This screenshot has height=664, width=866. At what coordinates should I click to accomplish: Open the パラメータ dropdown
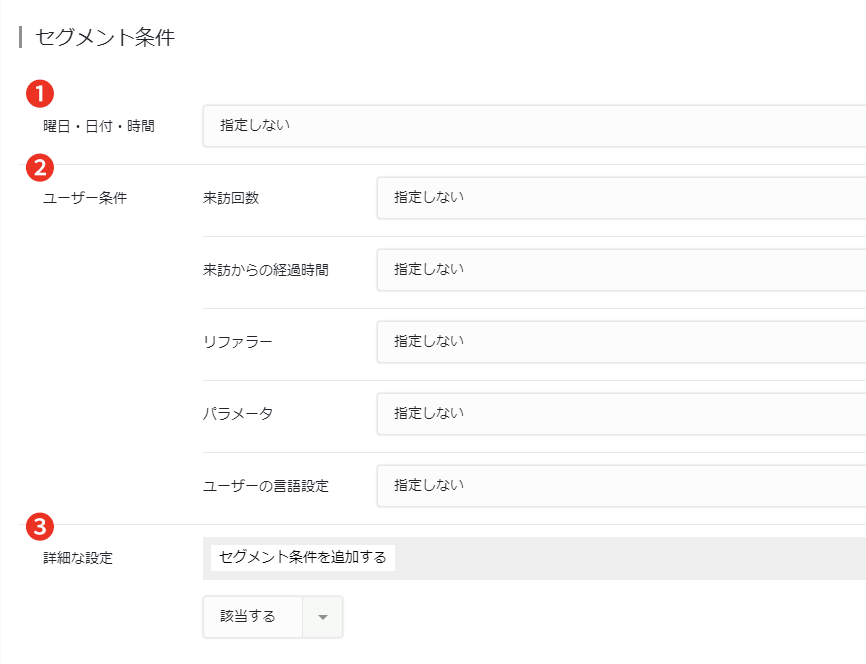click(x=621, y=414)
